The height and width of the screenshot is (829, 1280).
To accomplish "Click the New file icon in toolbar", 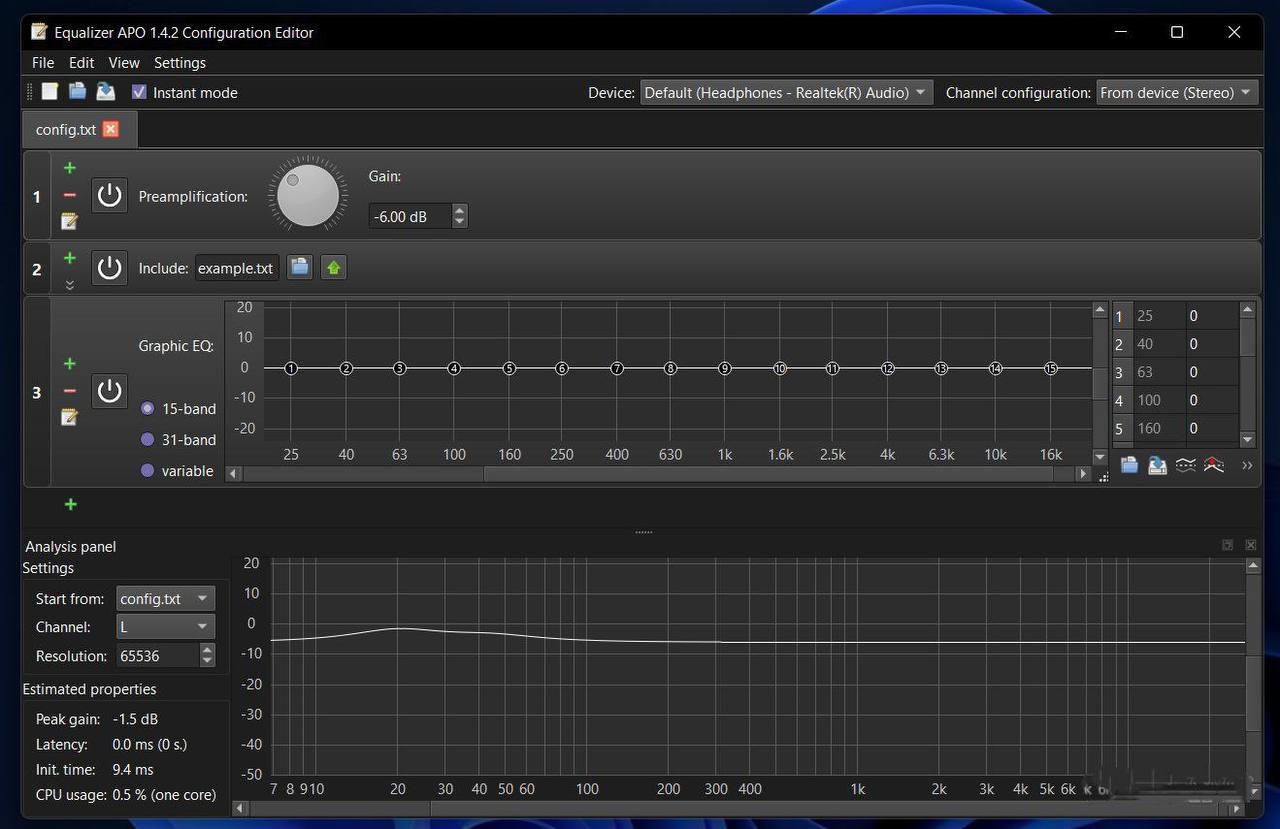I will coord(49,92).
